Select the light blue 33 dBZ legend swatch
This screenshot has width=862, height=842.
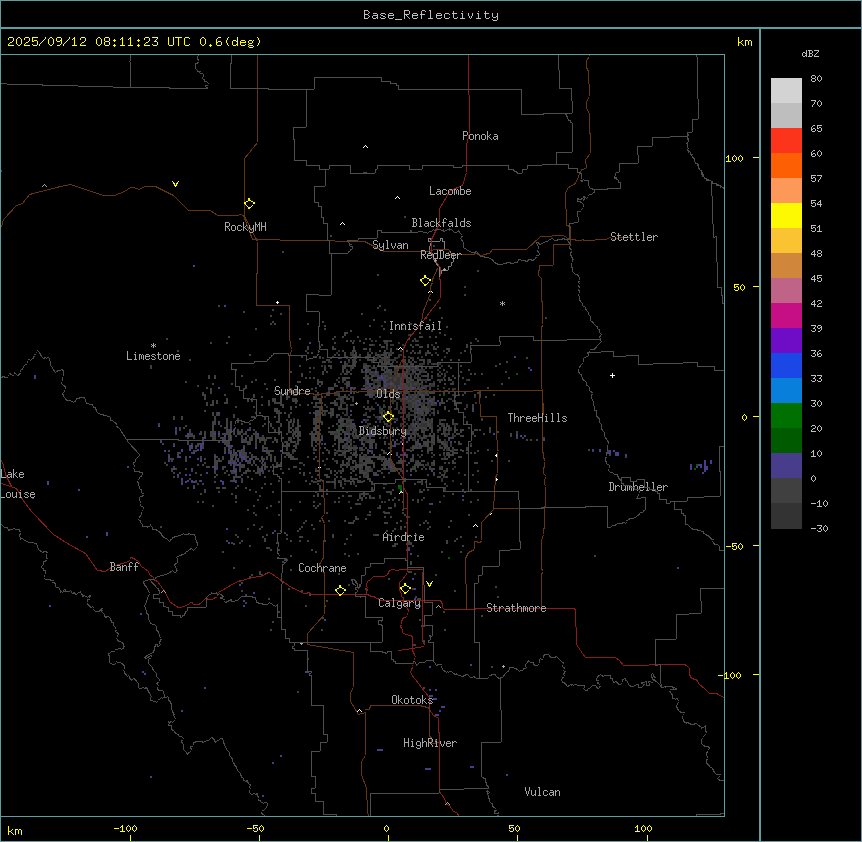pos(786,390)
